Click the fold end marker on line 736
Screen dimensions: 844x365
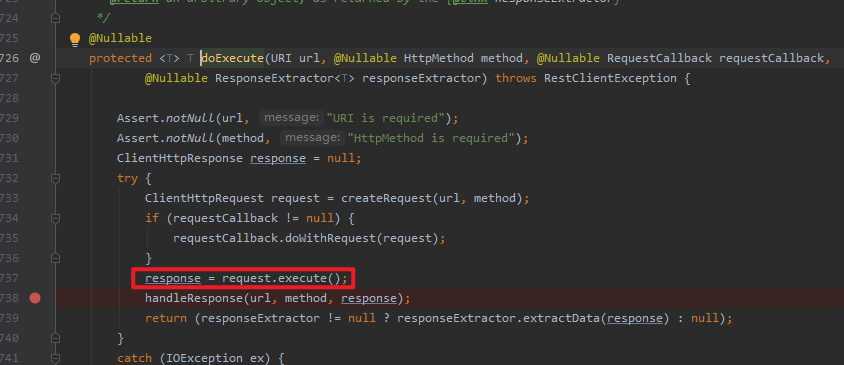[55, 258]
